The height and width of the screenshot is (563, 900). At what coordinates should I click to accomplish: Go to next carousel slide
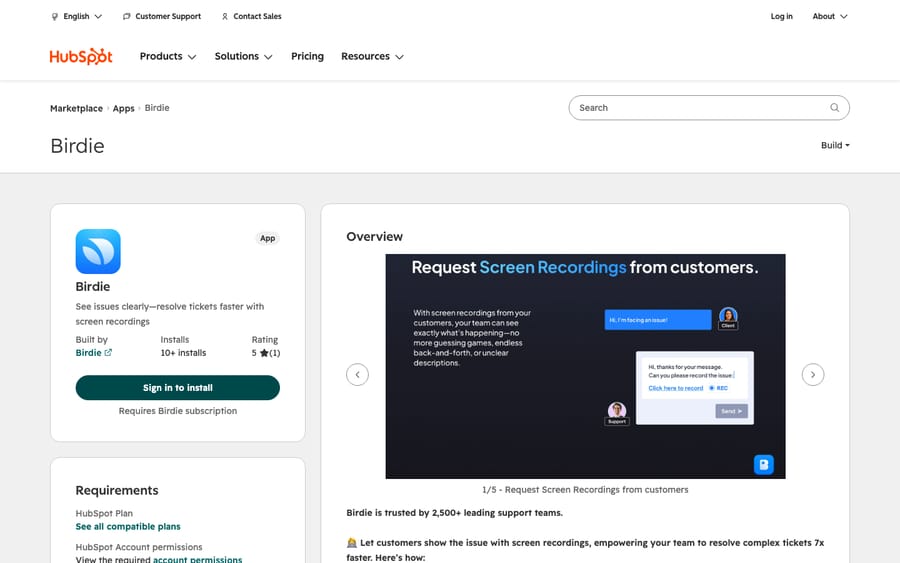[x=813, y=374]
